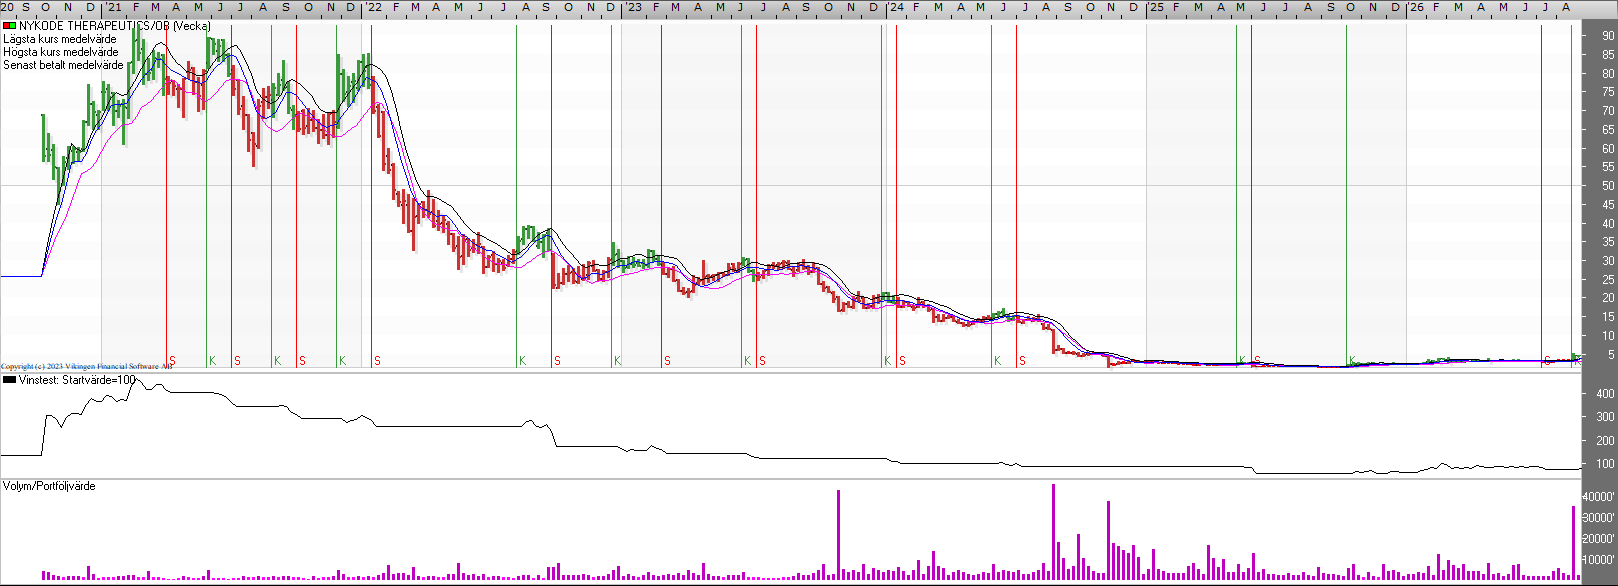Click the buy marker K in December 2022
This screenshot has height=586, width=1618.
617,361
